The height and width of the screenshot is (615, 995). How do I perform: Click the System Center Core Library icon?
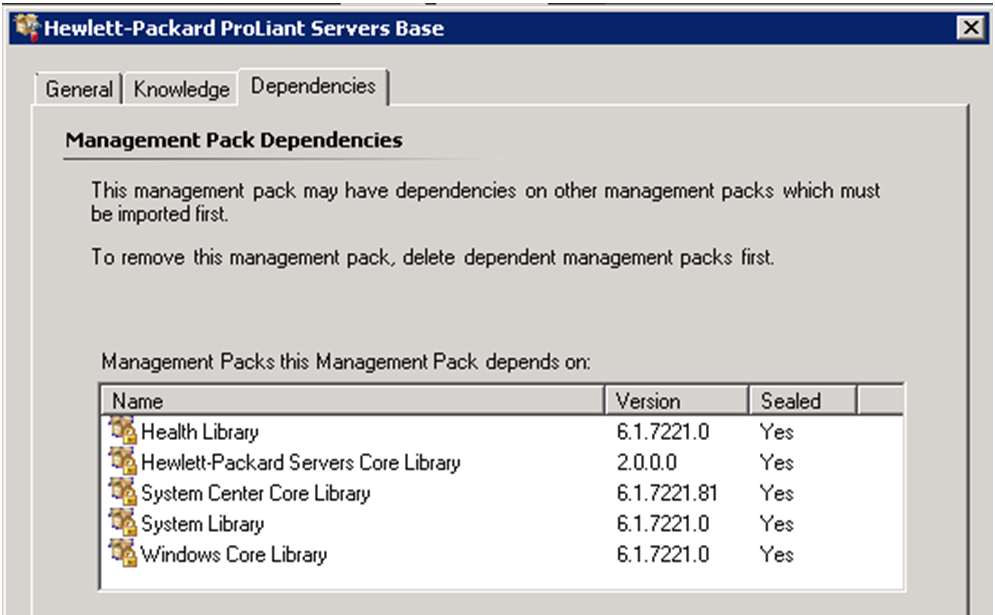pyautogui.click(x=123, y=493)
